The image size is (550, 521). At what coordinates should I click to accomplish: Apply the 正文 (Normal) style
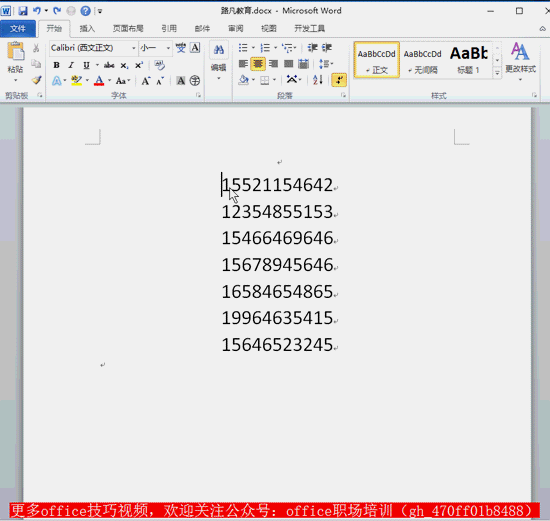click(377, 60)
